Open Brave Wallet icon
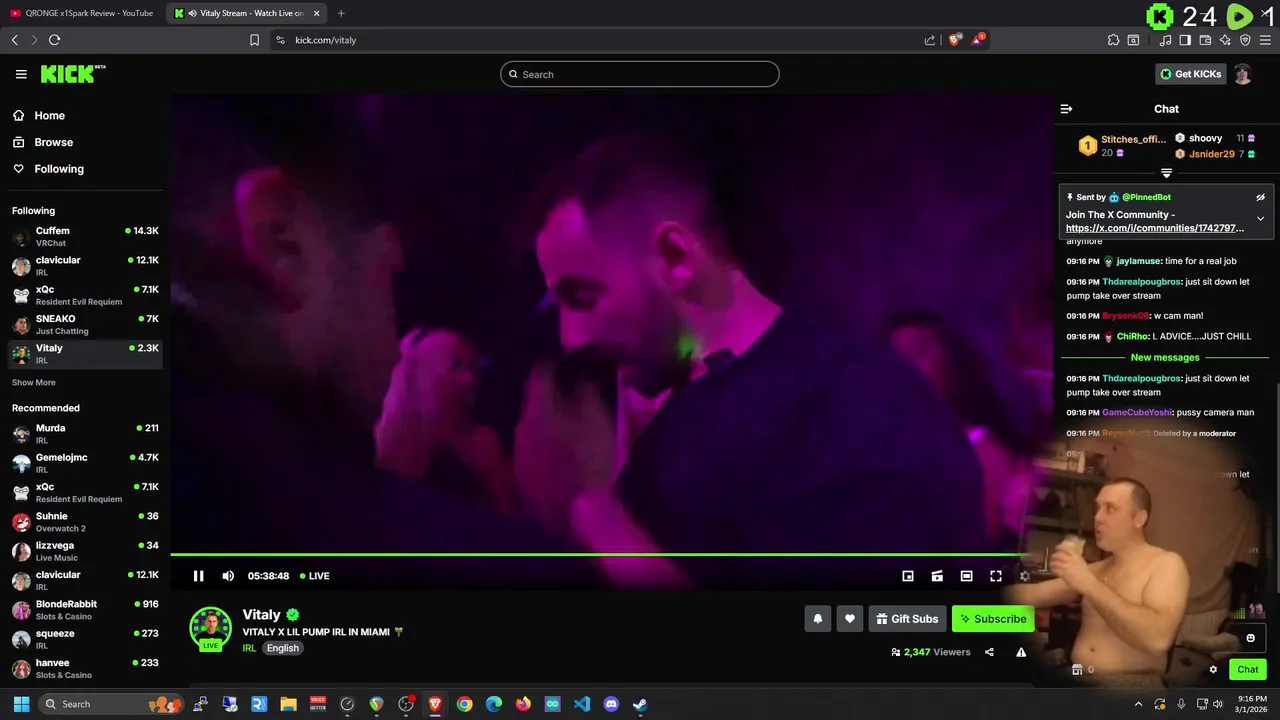The width and height of the screenshot is (1280, 720). coord(1205,40)
